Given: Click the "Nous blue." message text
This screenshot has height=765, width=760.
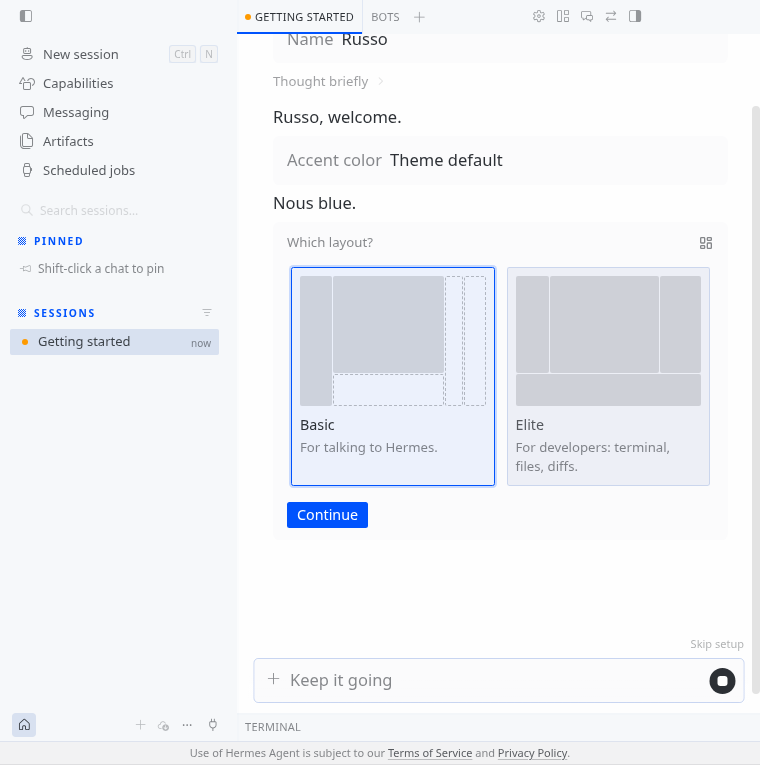Looking at the screenshot, I should pyautogui.click(x=315, y=203).
